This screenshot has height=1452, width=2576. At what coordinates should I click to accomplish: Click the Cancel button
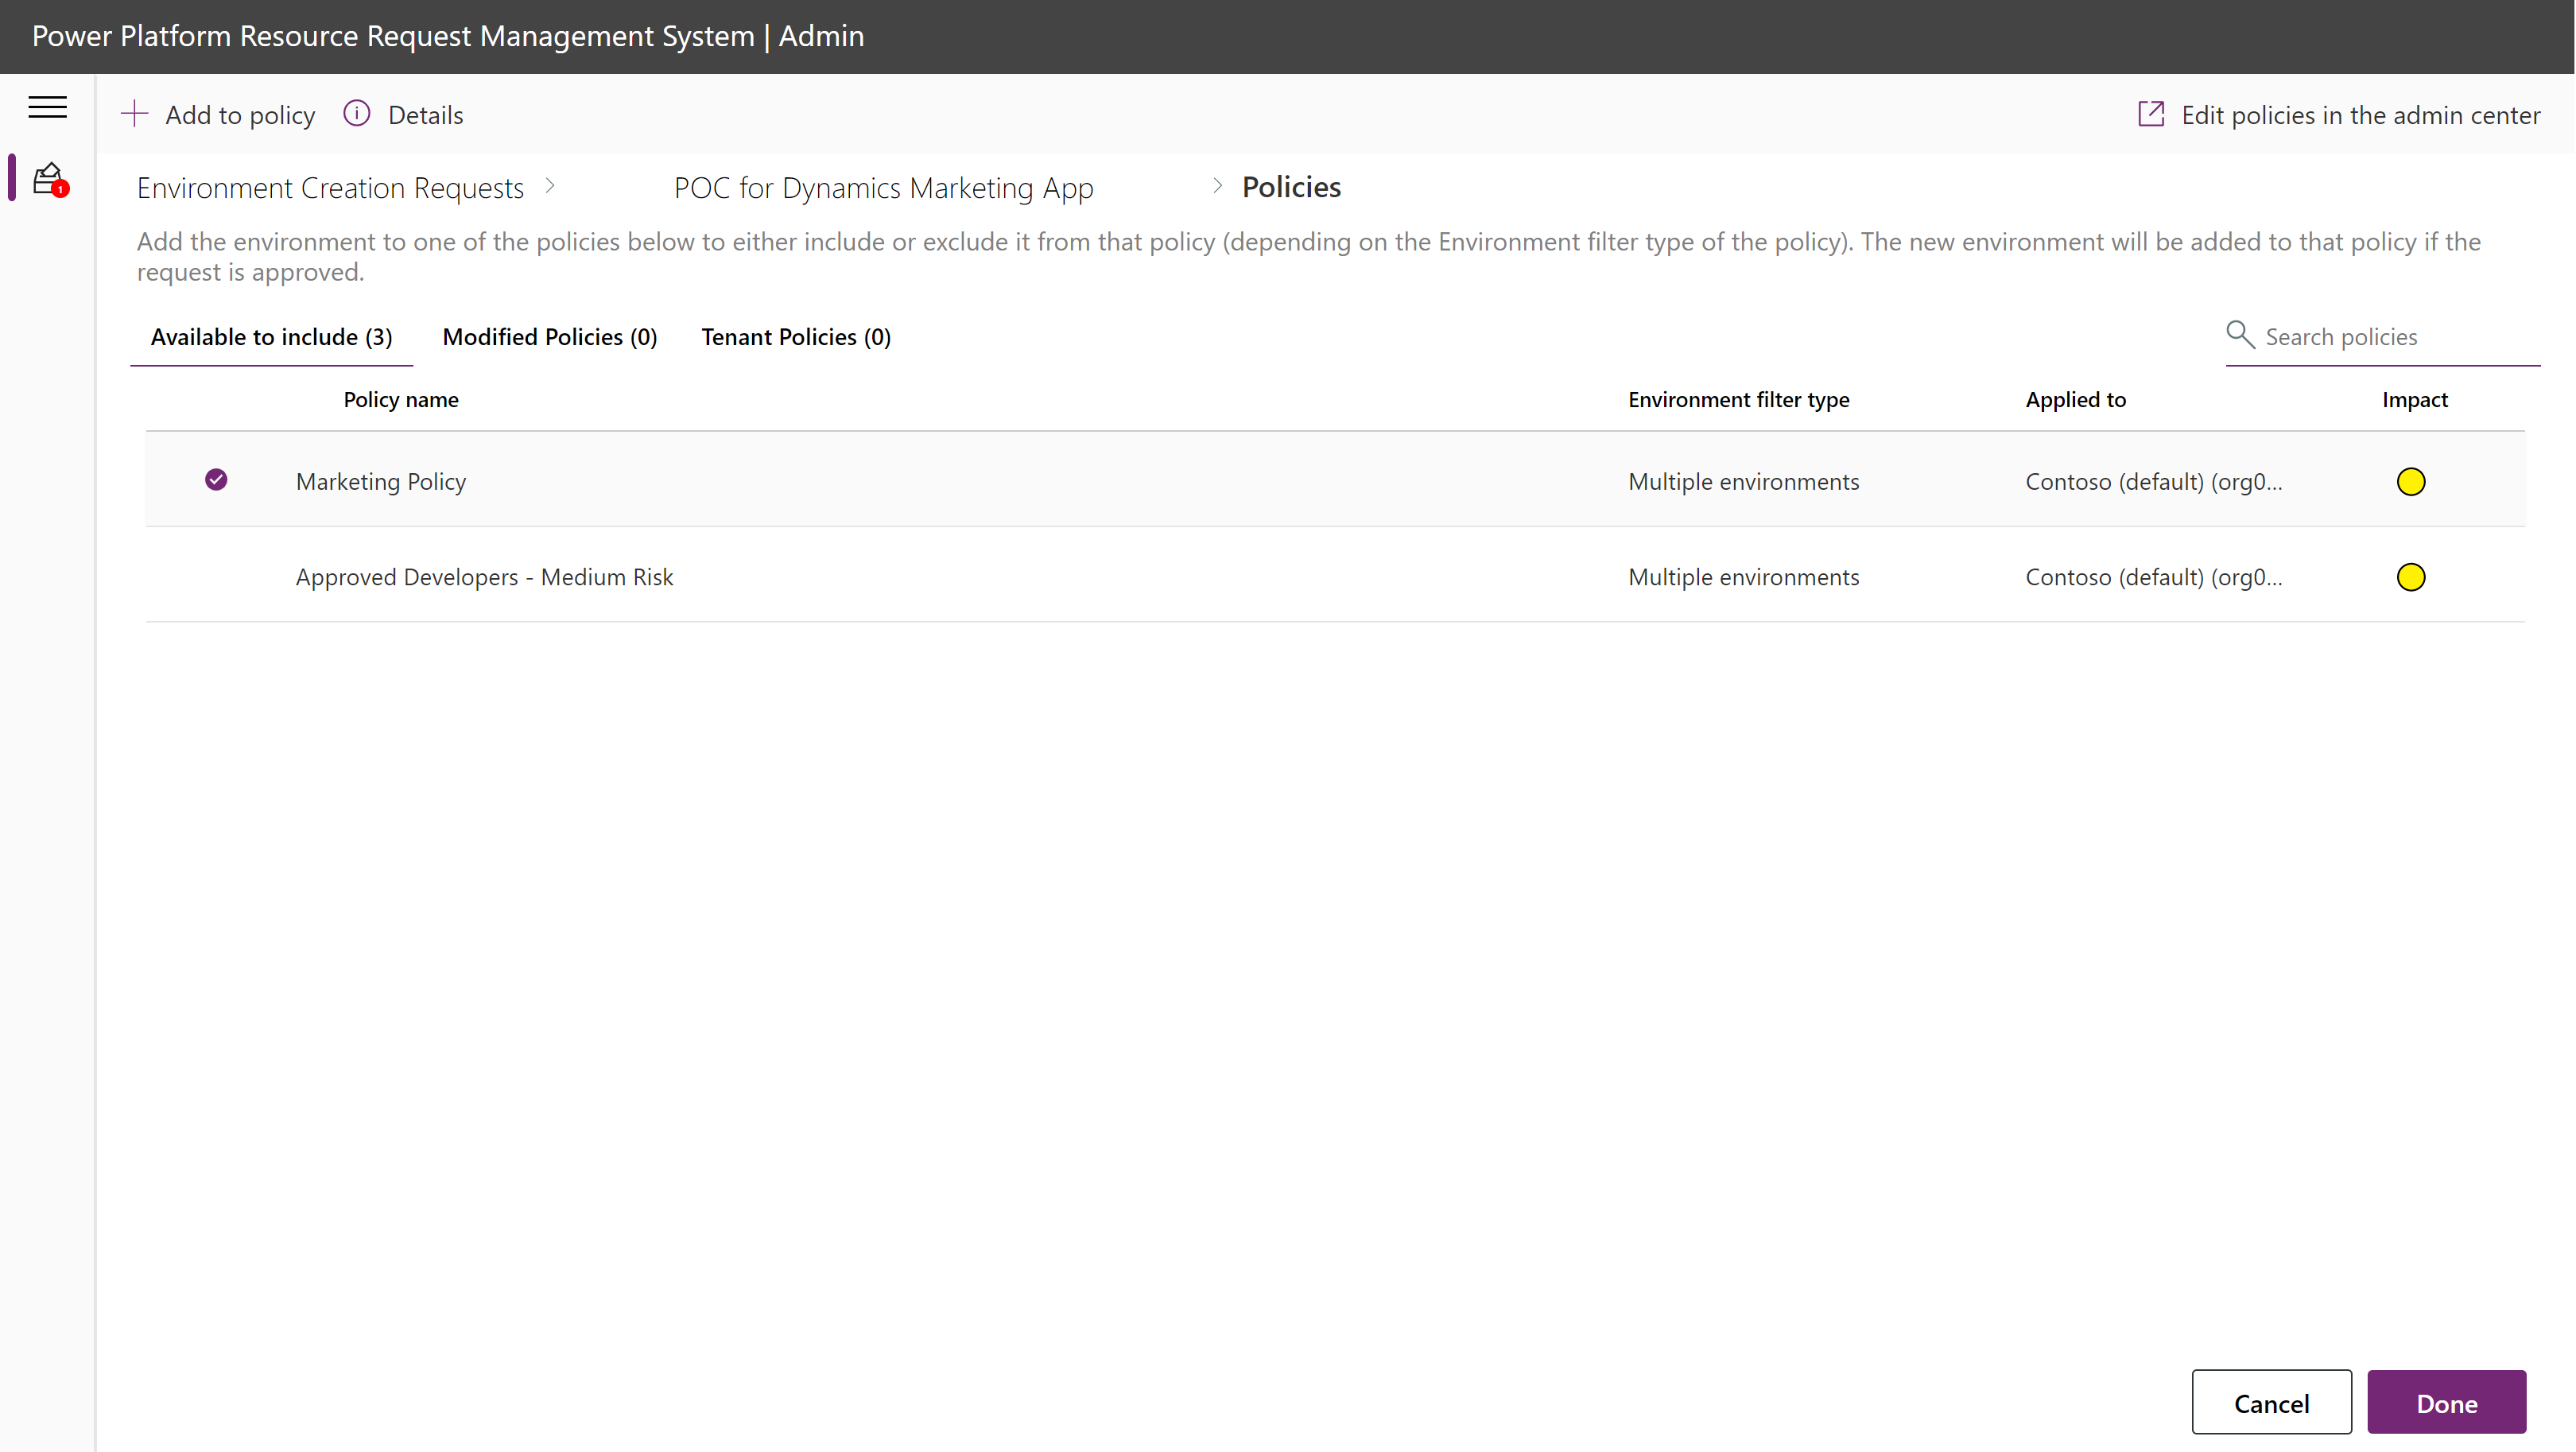click(2271, 1403)
